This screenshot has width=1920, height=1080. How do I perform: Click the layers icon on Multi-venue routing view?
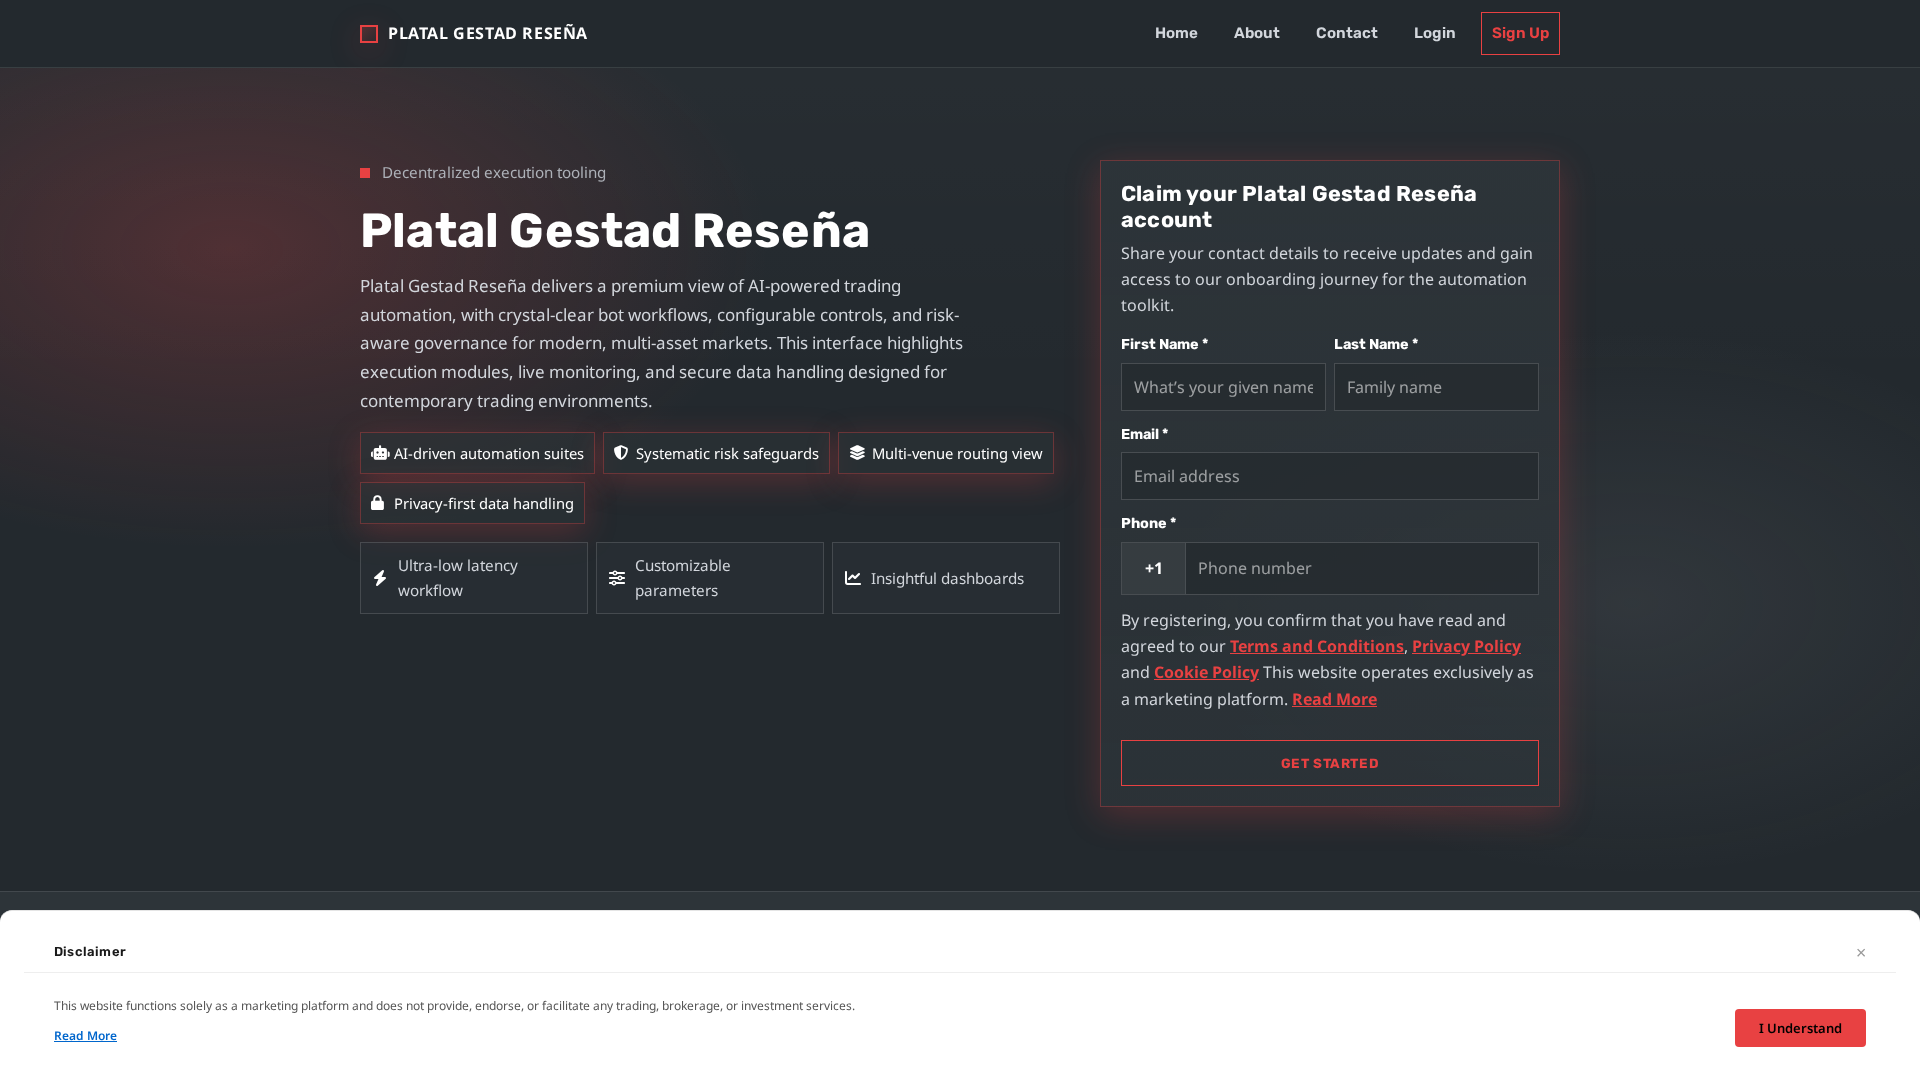[857, 453]
